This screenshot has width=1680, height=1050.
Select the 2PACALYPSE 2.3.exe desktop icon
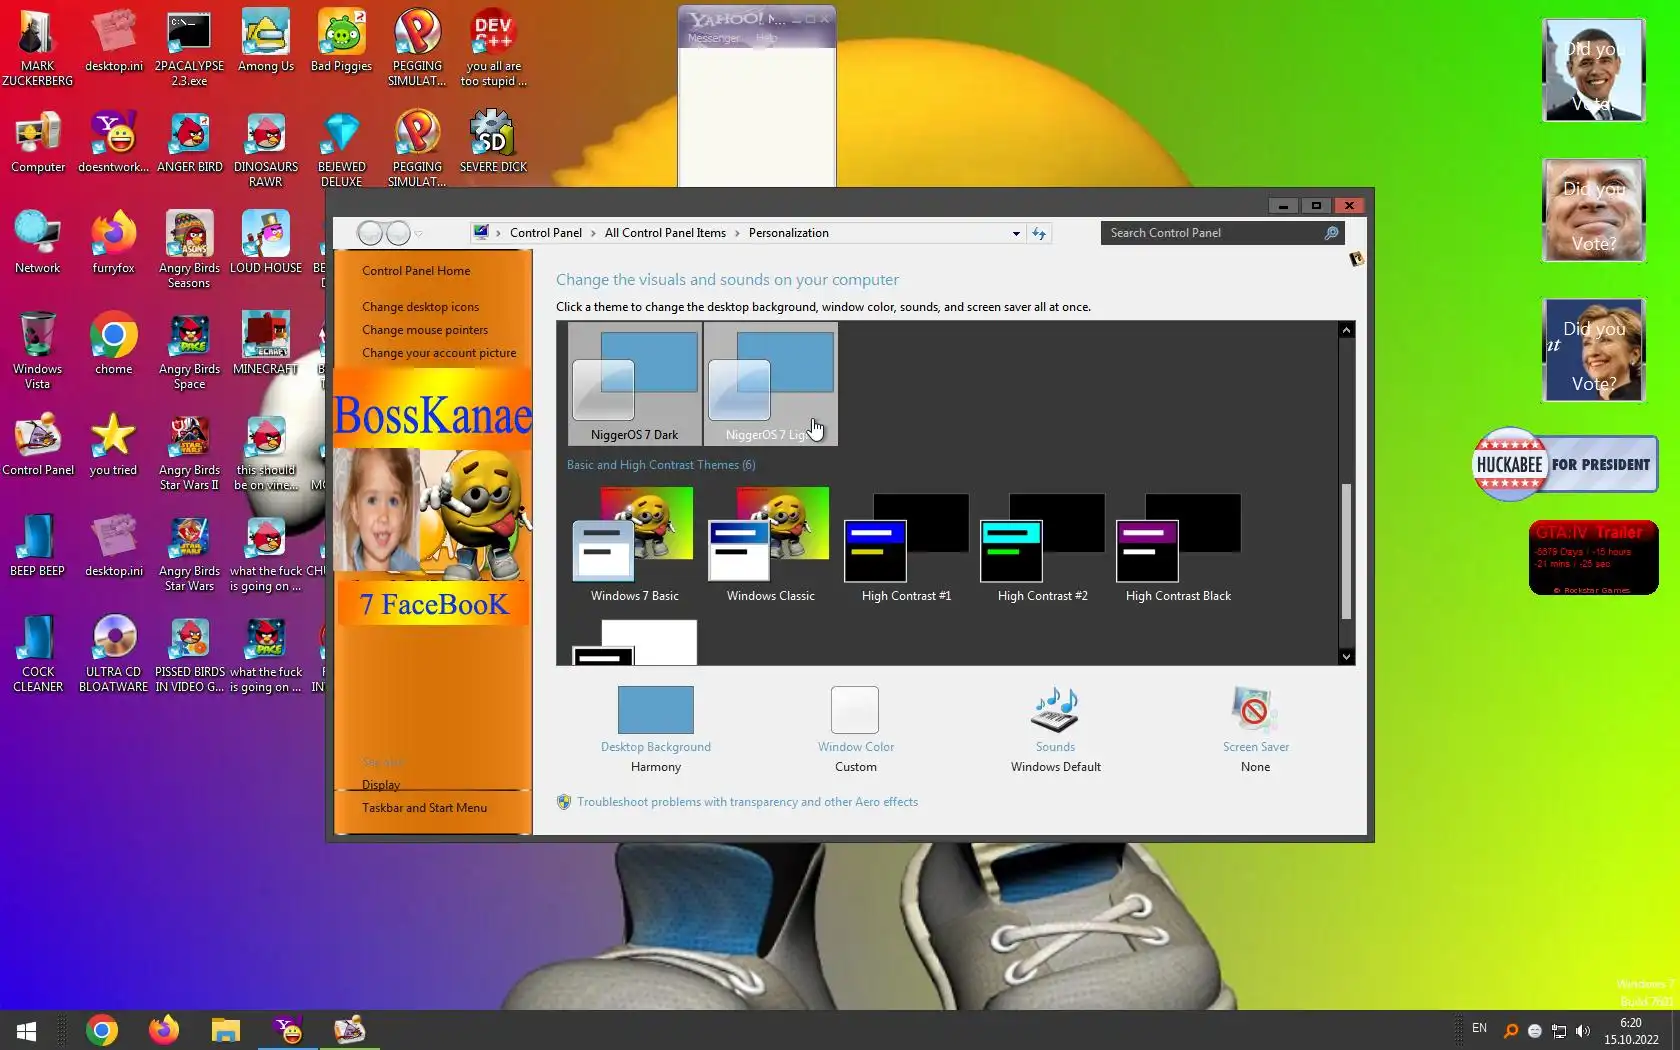(190, 48)
